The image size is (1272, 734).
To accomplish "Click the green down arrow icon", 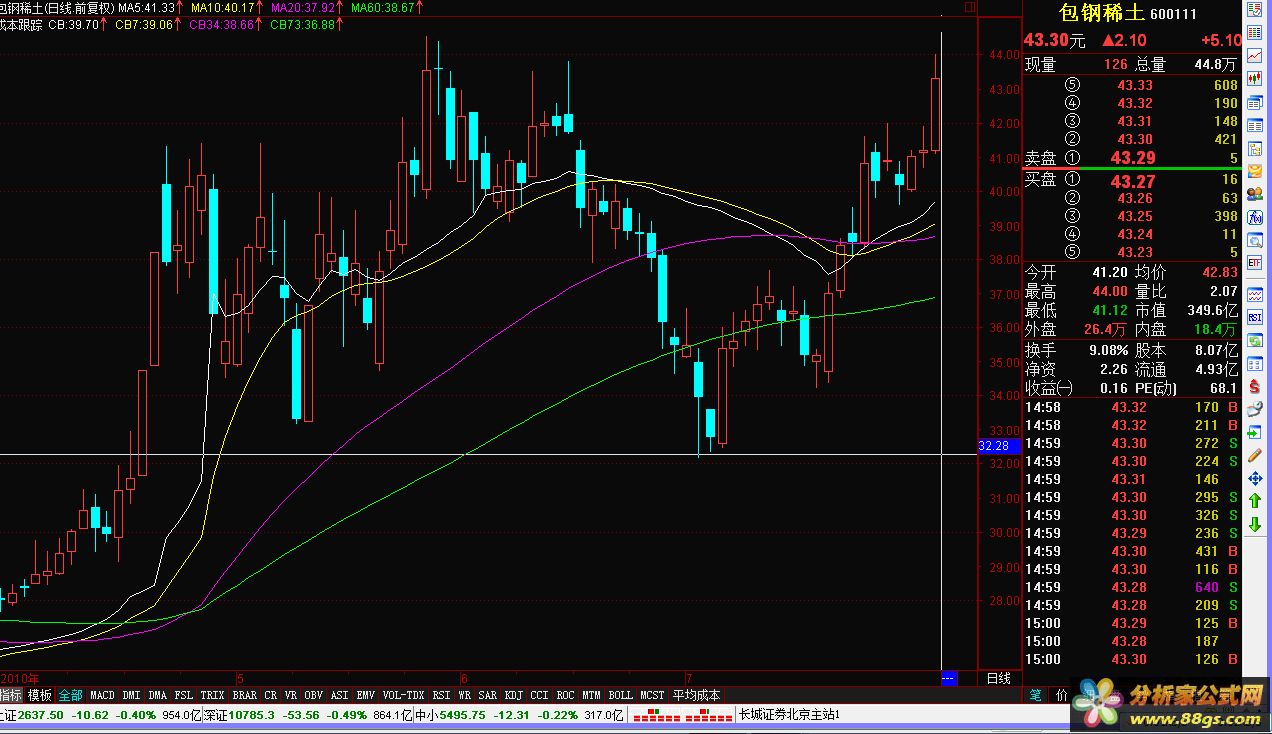I will tap(1254, 524).
